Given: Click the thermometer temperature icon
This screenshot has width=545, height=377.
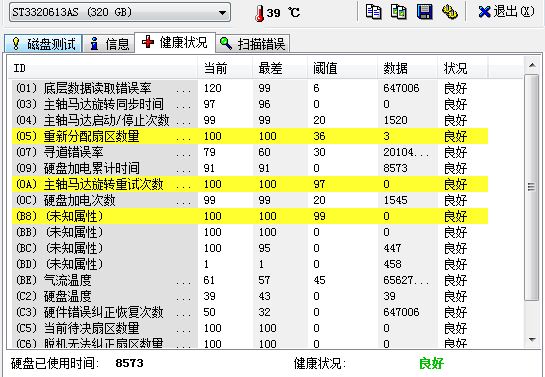Looking at the screenshot, I should click(259, 13).
